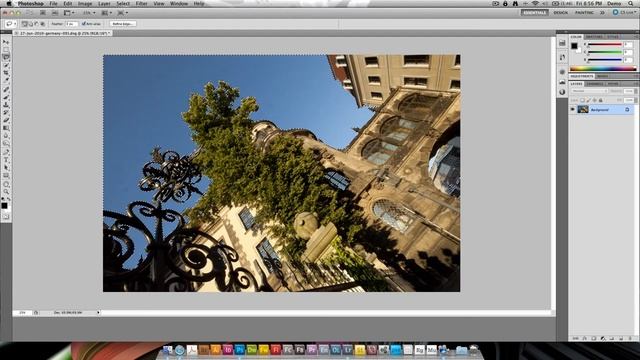Choose Subtract from Selection mode

pyautogui.click(x=36, y=24)
